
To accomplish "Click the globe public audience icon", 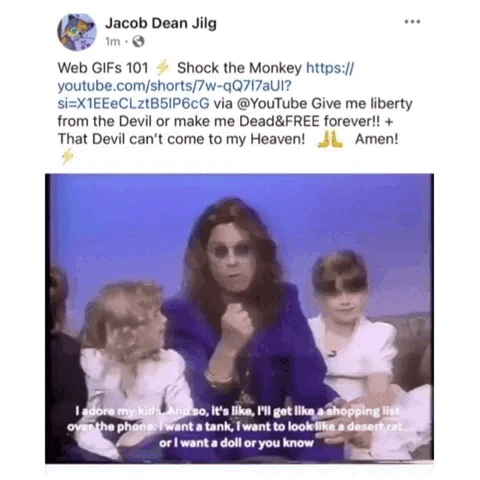I will point(138,42).
